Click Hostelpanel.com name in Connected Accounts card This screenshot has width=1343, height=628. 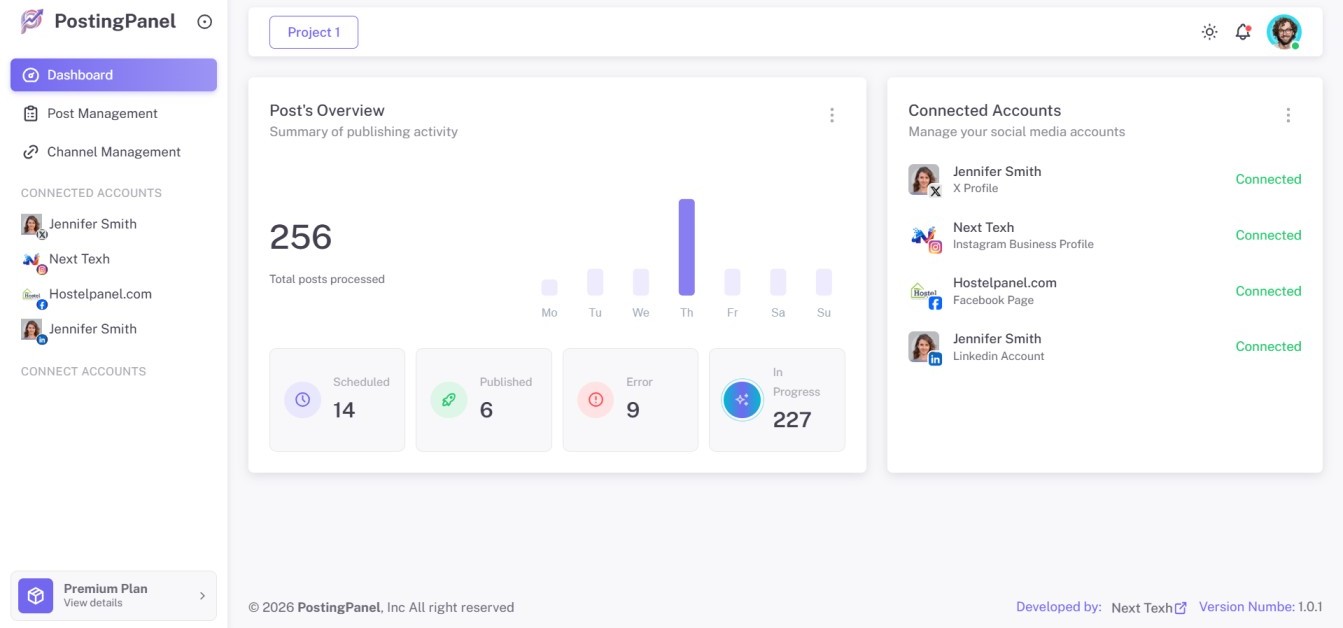click(1005, 283)
